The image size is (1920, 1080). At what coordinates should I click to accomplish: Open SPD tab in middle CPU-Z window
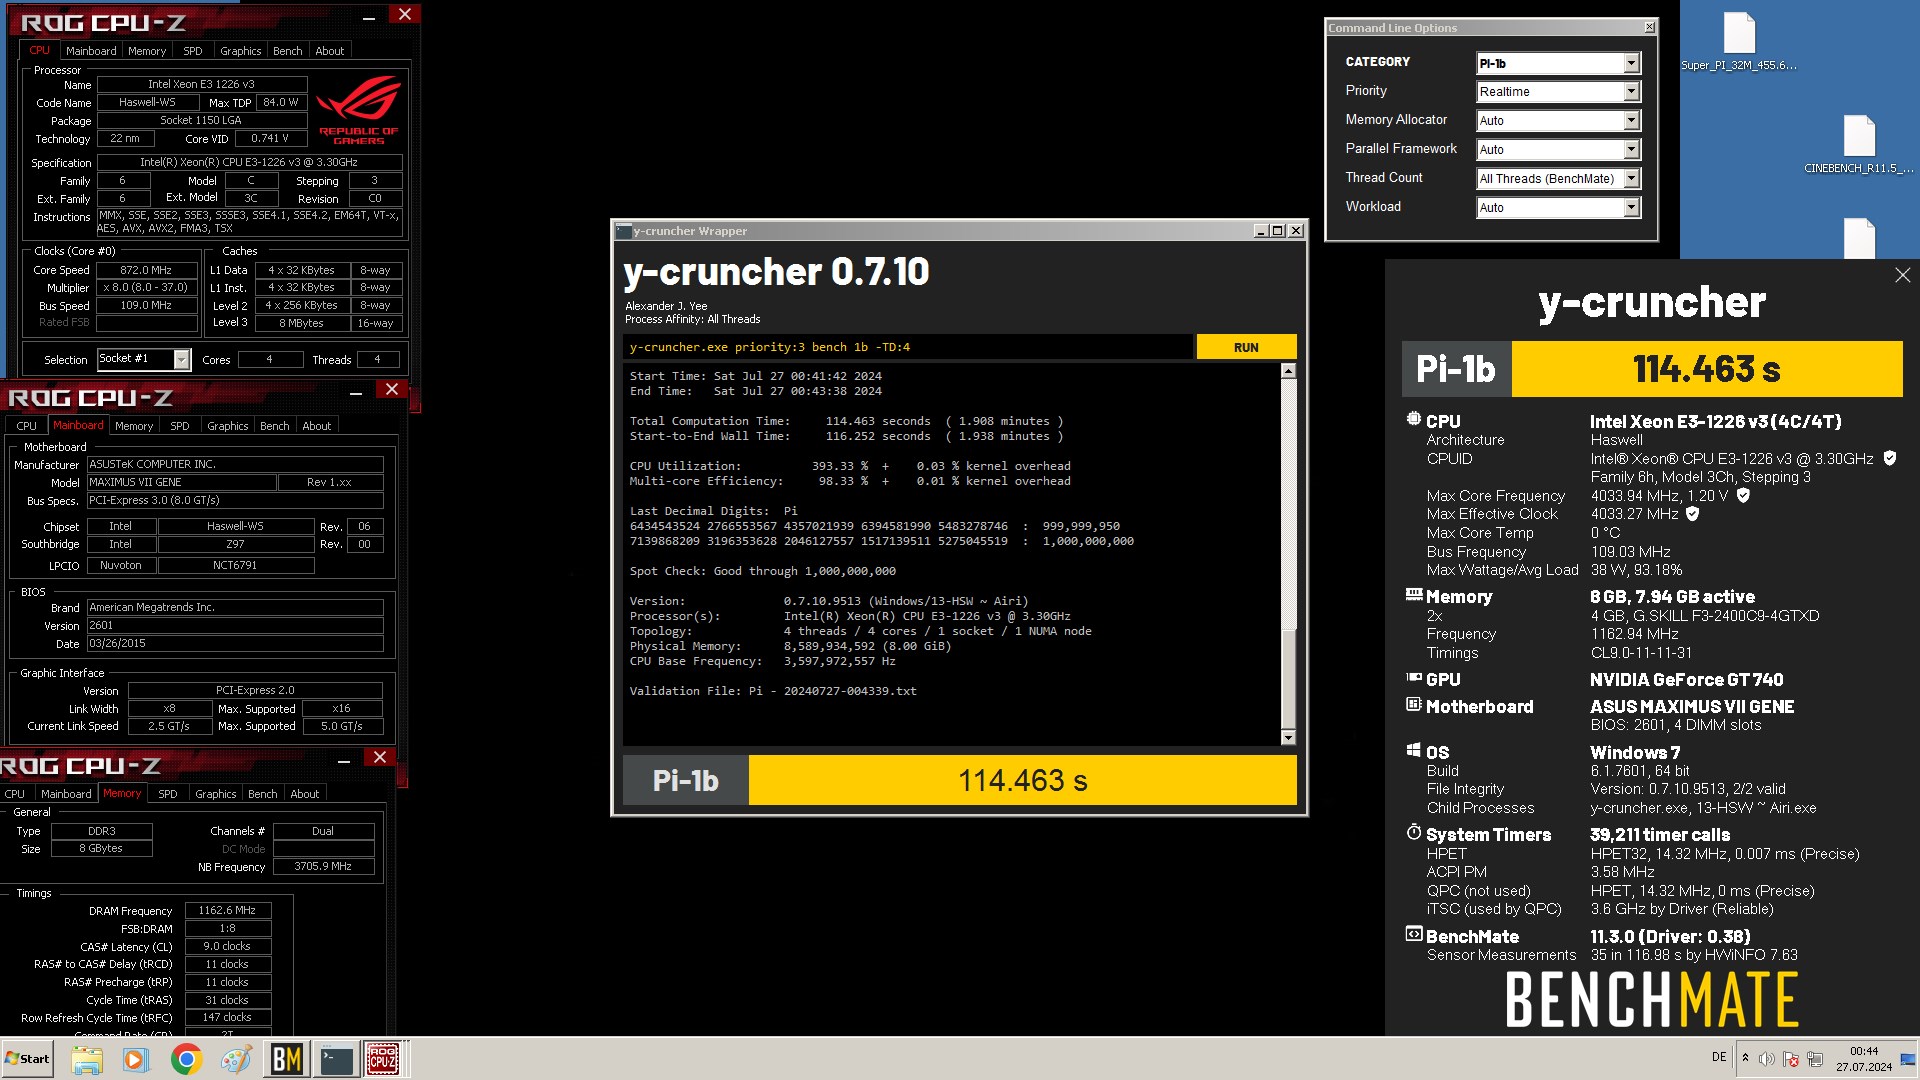[x=180, y=426]
